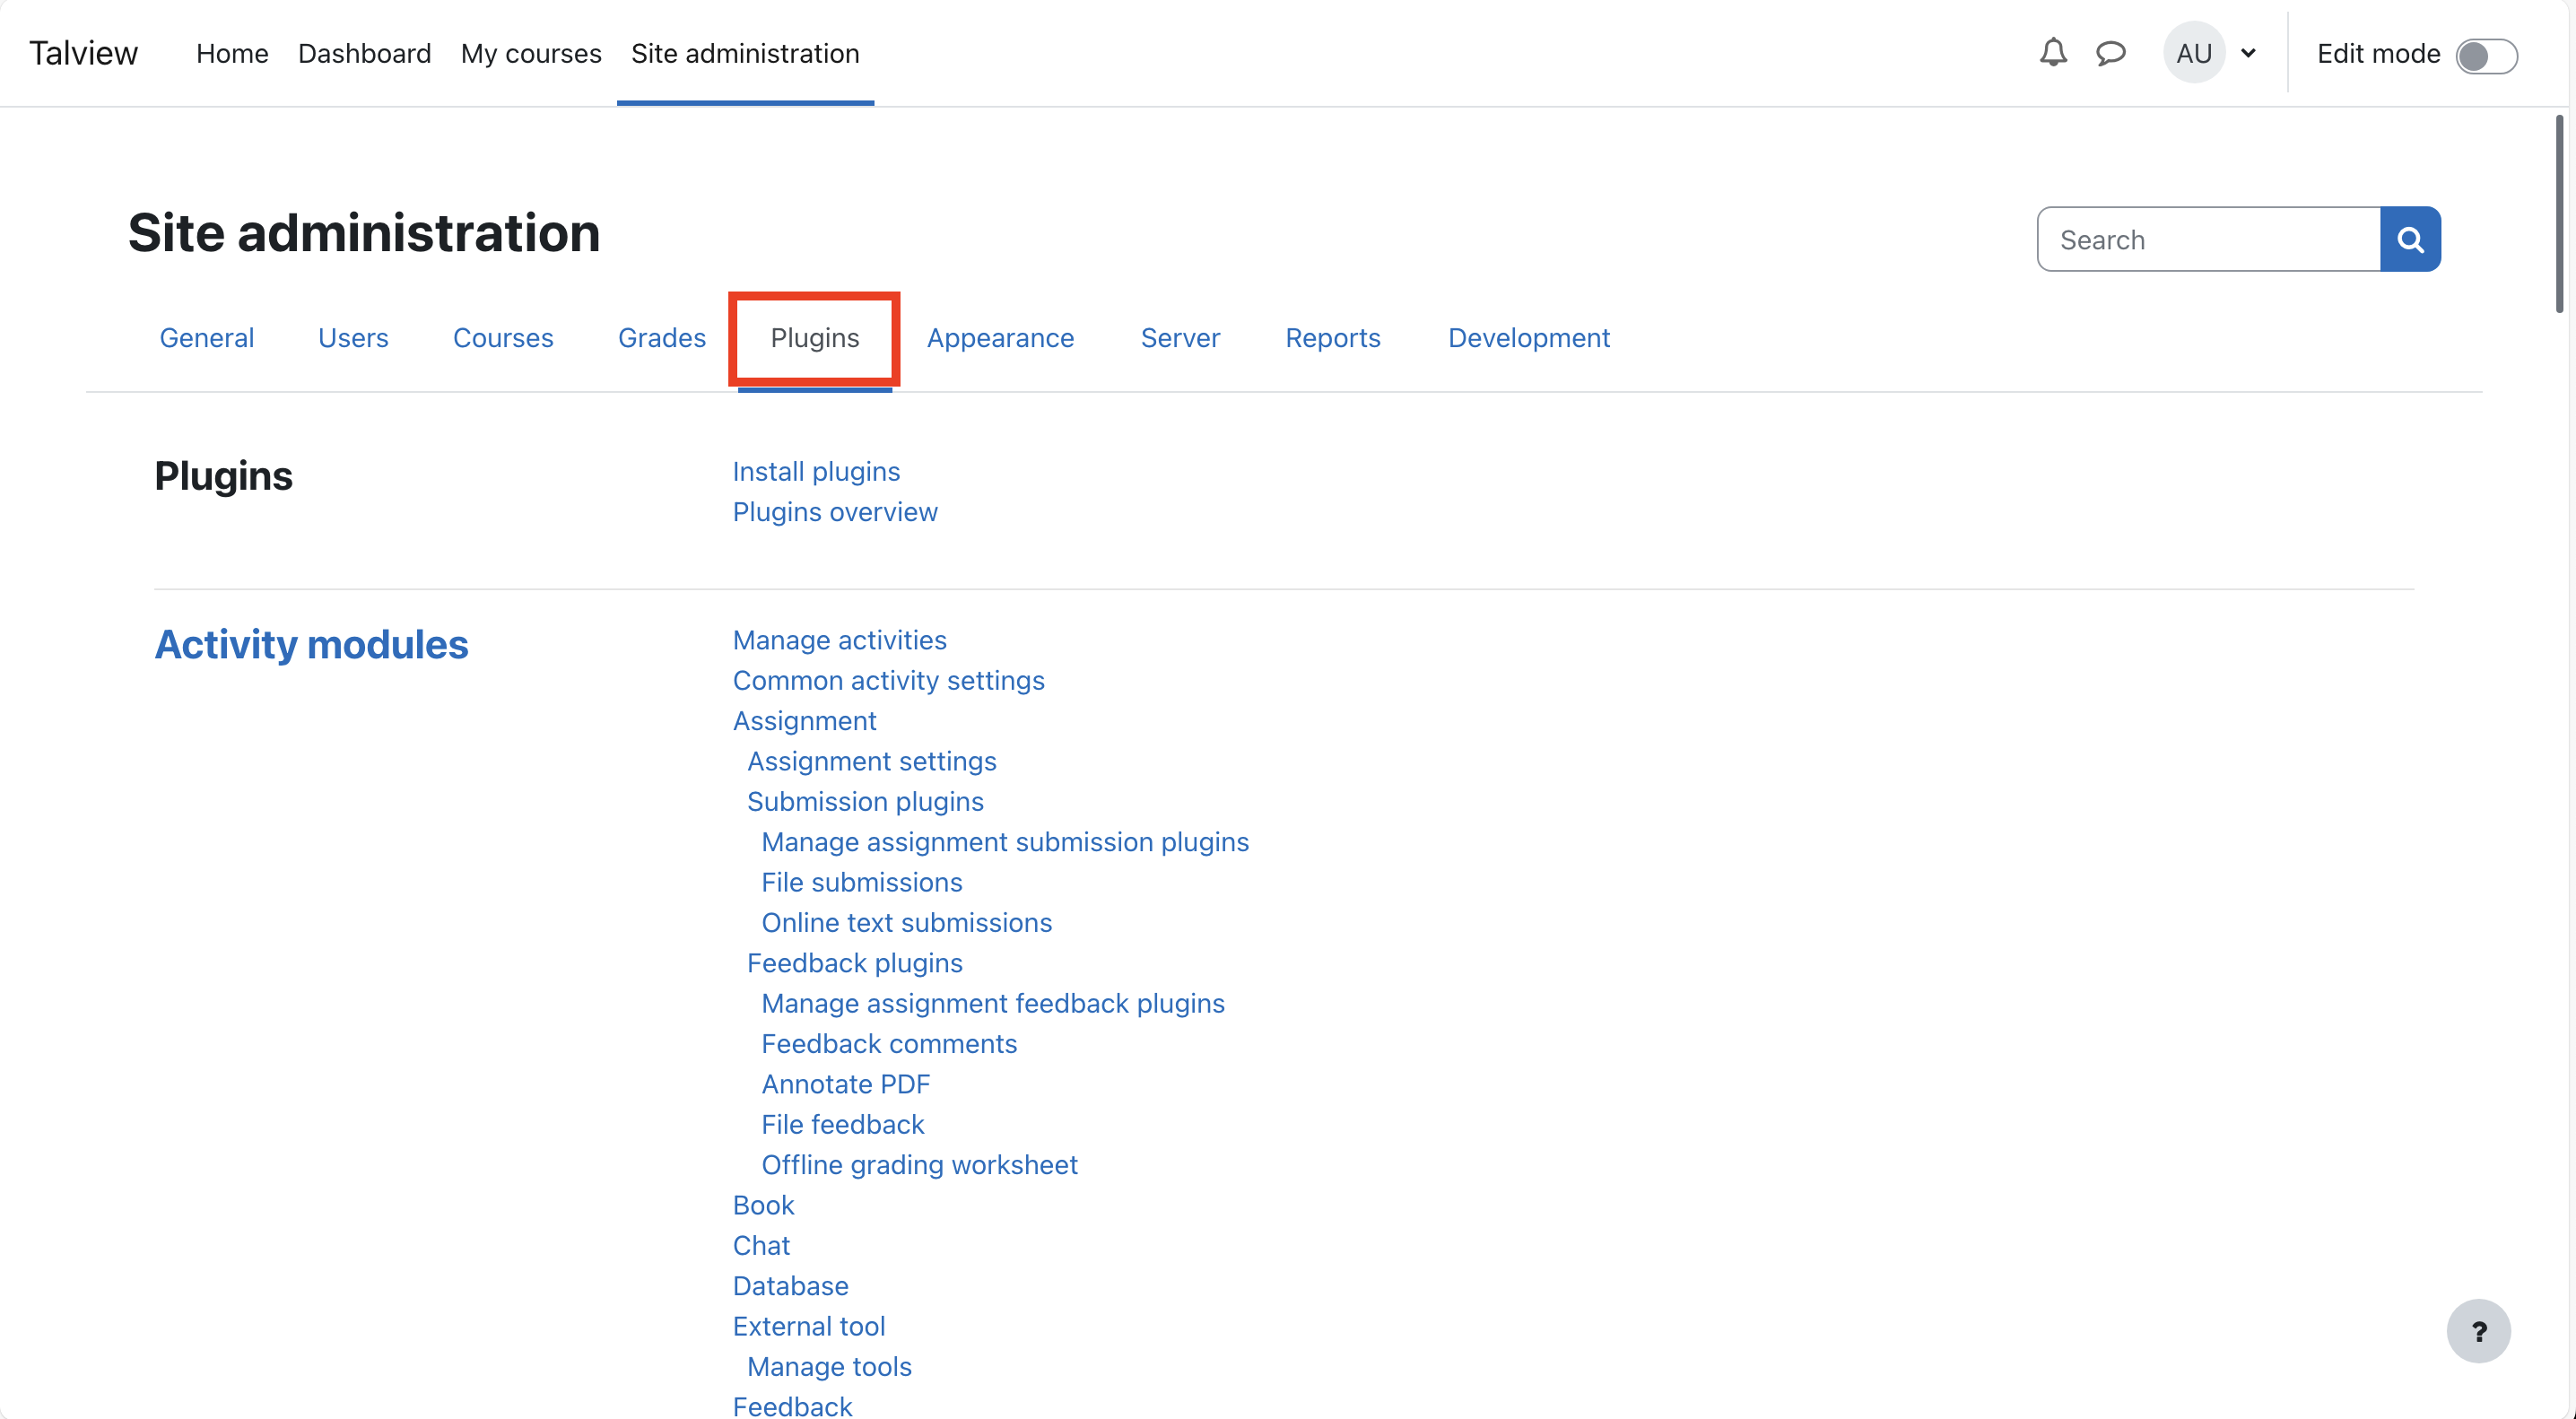The height and width of the screenshot is (1419, 2576).
Task: Expand the user menu dropdown arrow
Action: tap(2248, 53)
